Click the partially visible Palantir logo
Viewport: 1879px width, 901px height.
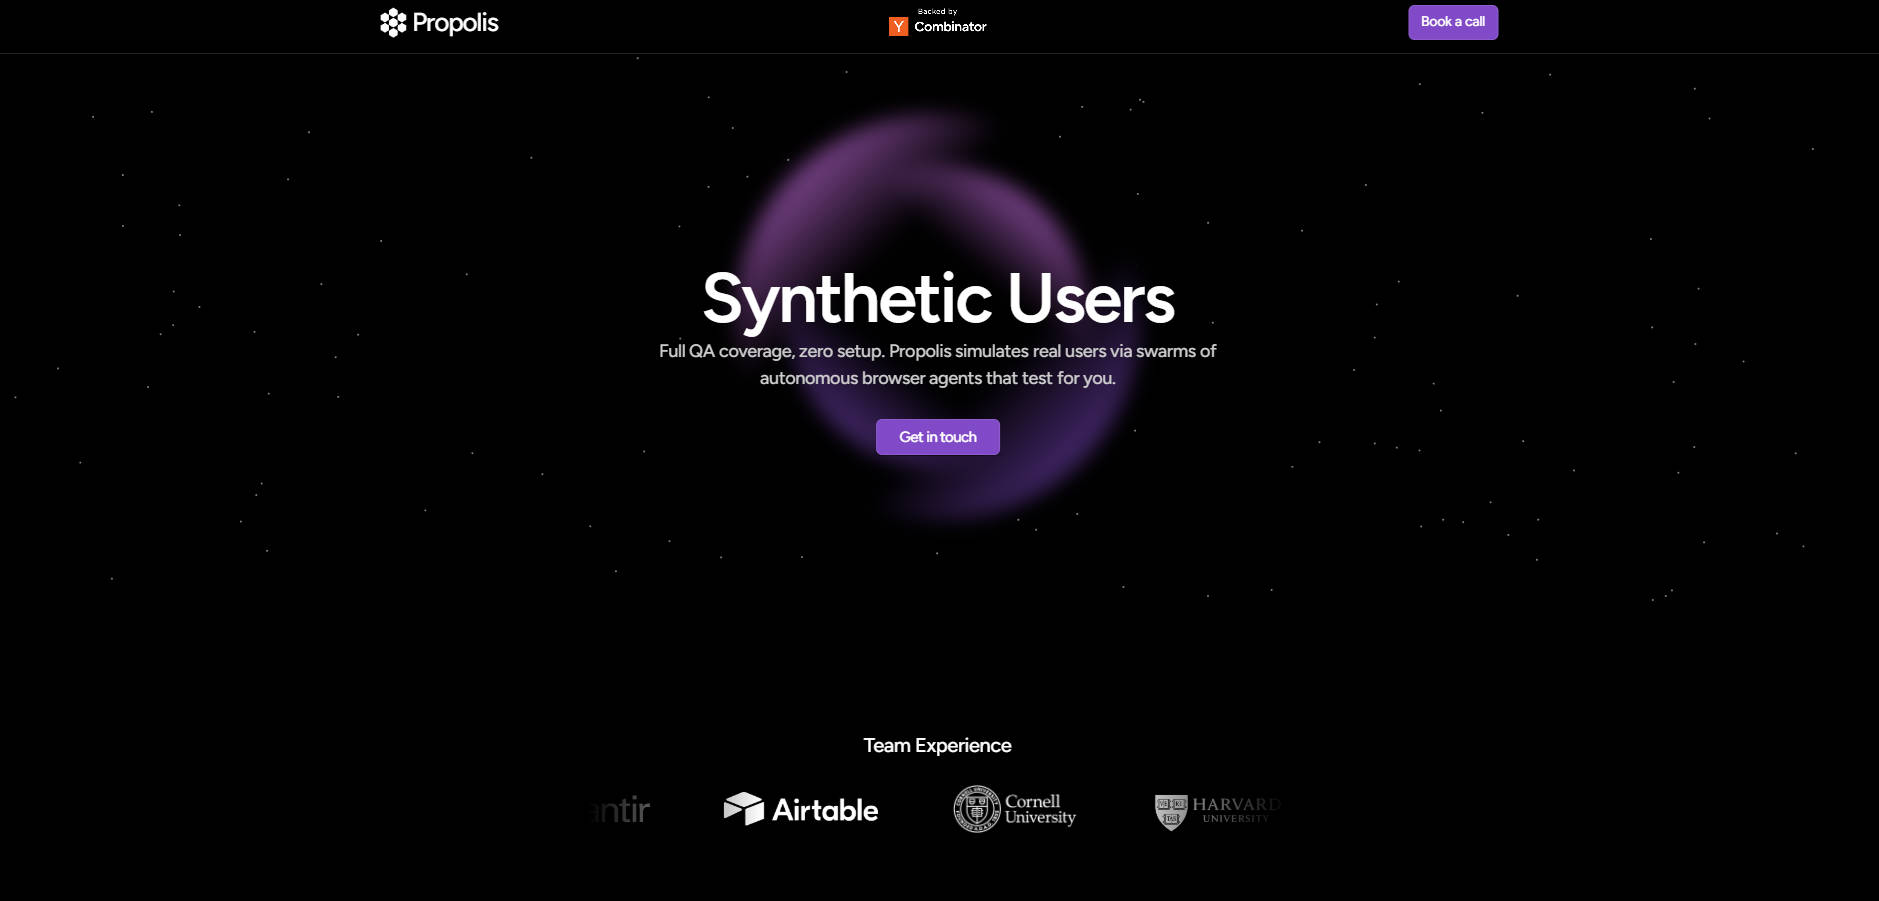point(620,810)
